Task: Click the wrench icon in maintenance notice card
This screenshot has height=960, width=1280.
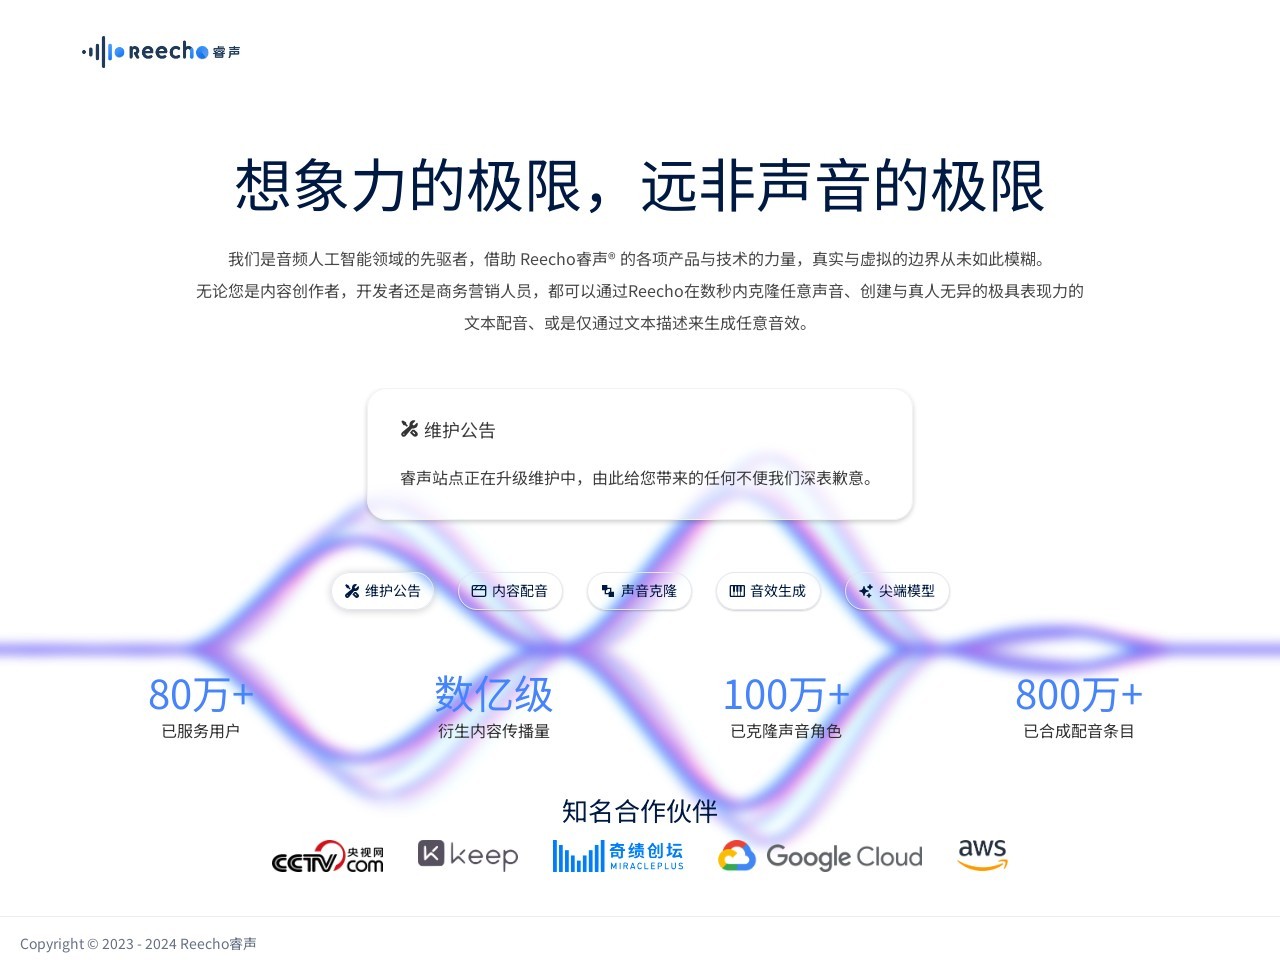Action: coord(409,429)
